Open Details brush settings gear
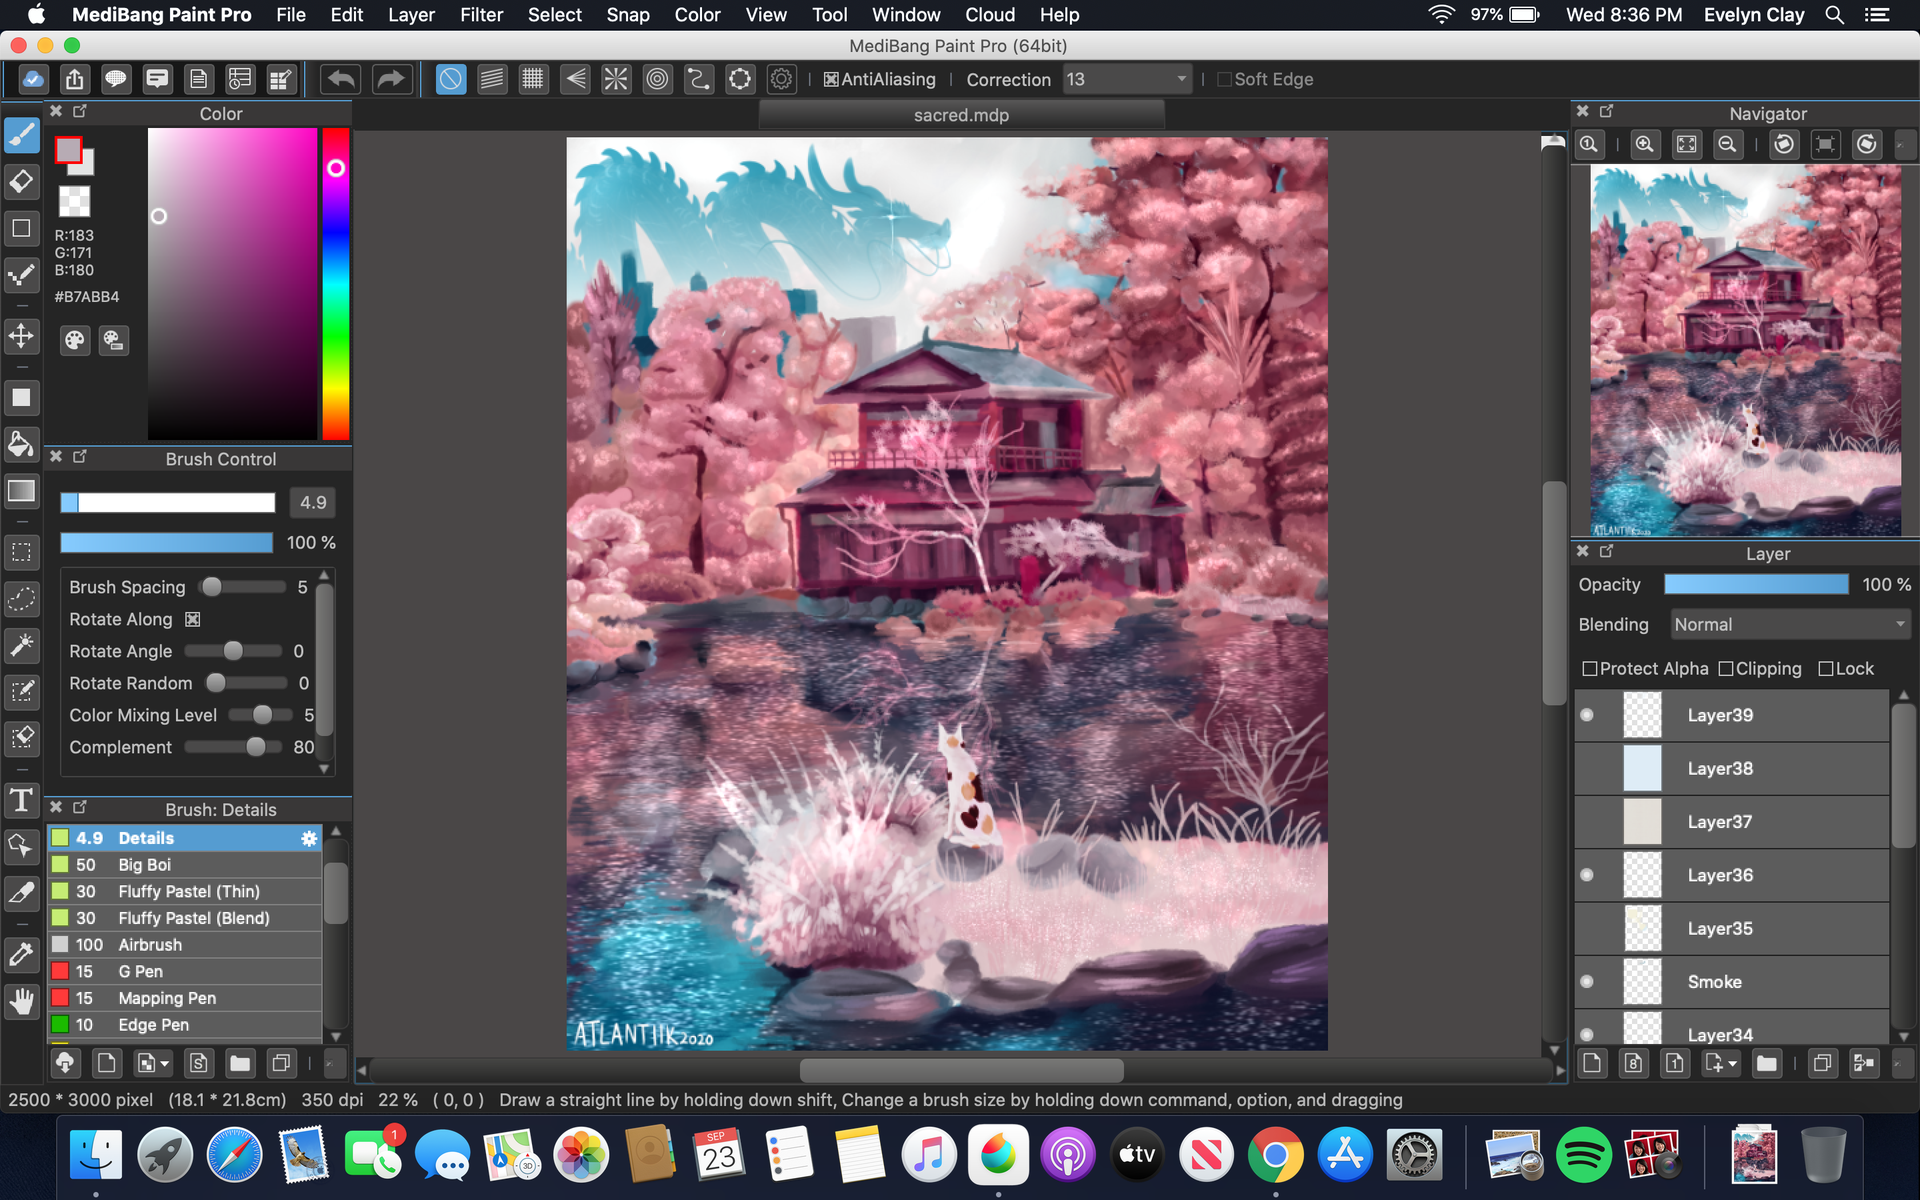 [x=309, y=838]
